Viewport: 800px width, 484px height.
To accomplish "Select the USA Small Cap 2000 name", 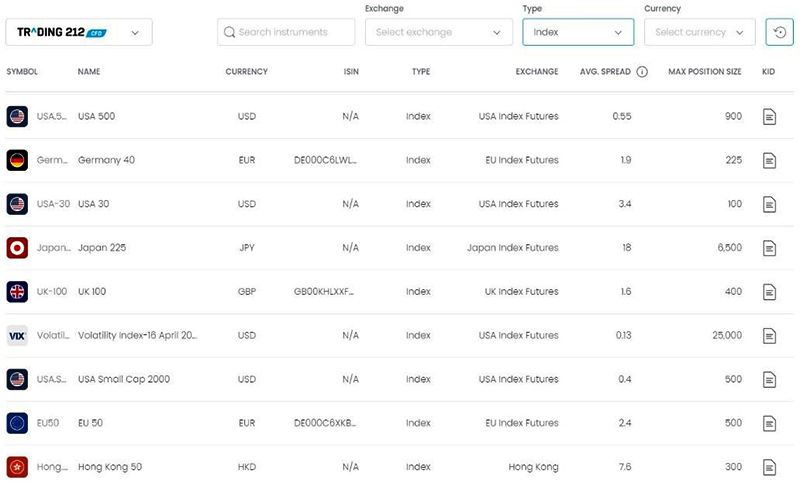I will pyautogui.click(x=123, y=379).
